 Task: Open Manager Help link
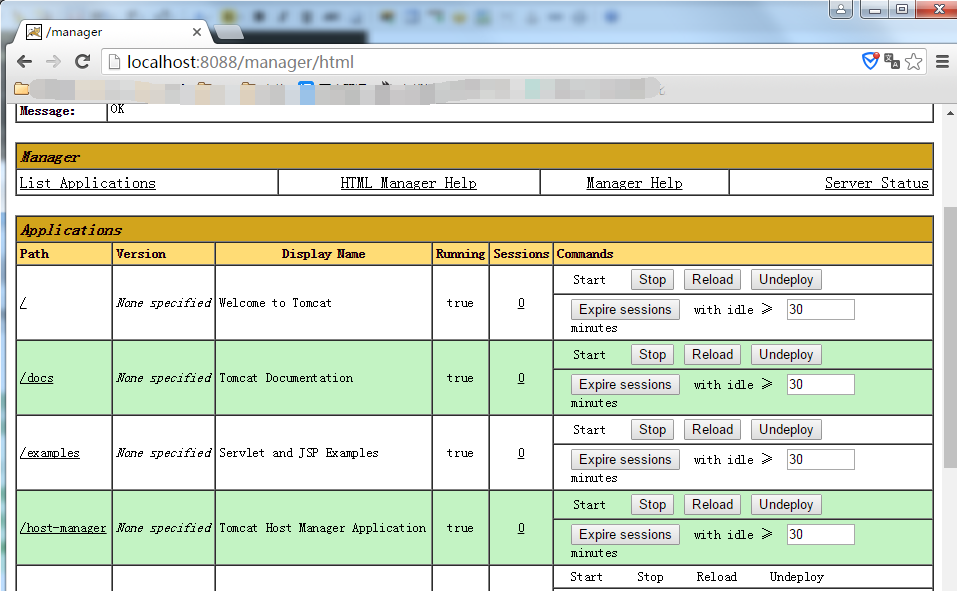click(x=634, y=183)
